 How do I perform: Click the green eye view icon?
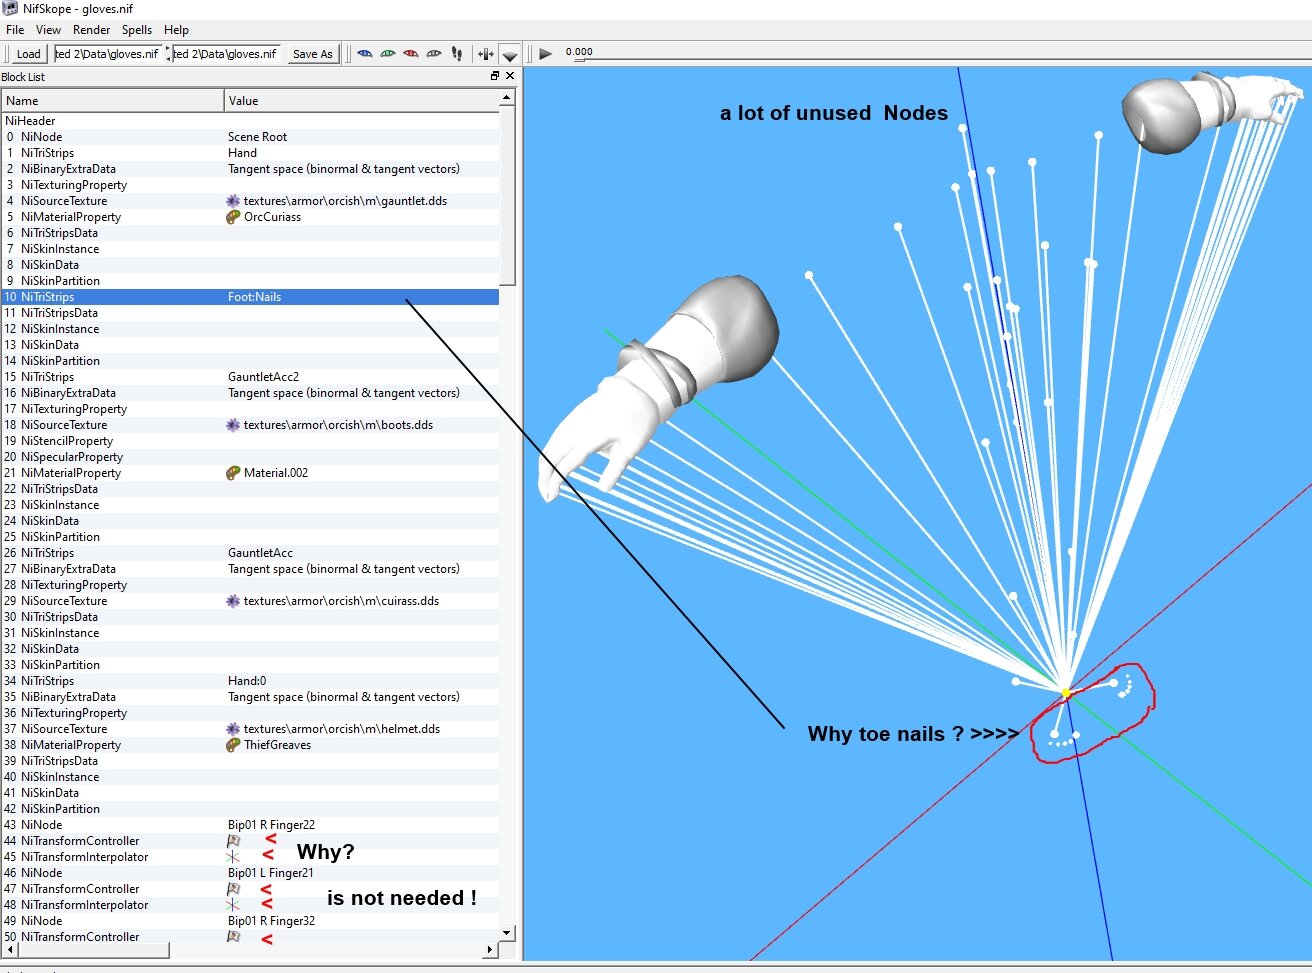pyautogui.click(x=388, y=54)
